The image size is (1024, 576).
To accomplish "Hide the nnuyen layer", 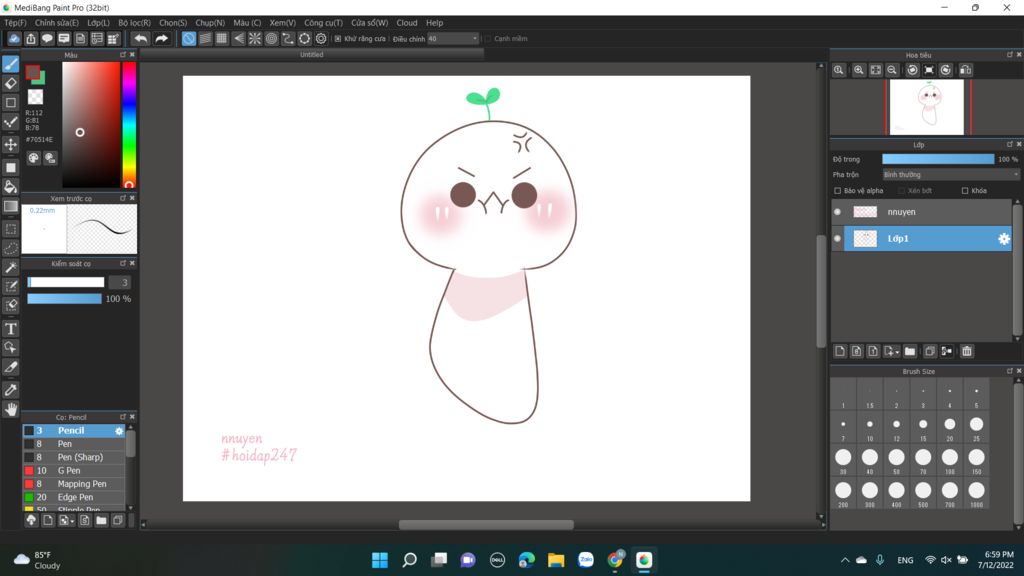I will pyautogui.click(x=837, y=212).
